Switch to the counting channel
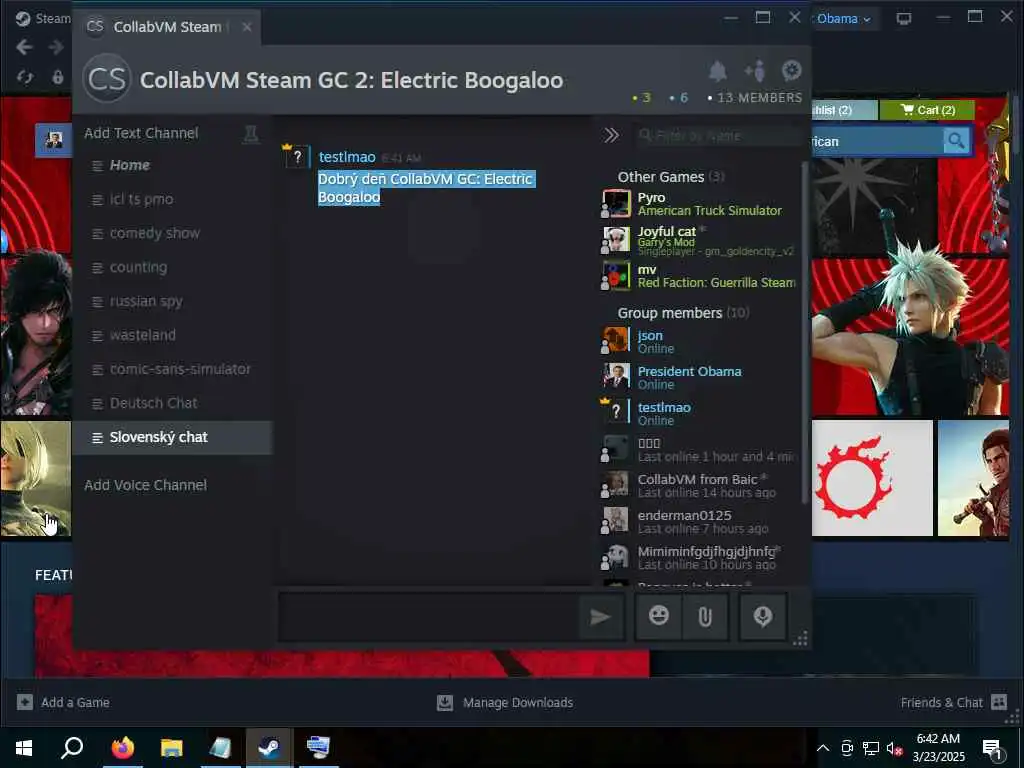 [x=172, y=267]
